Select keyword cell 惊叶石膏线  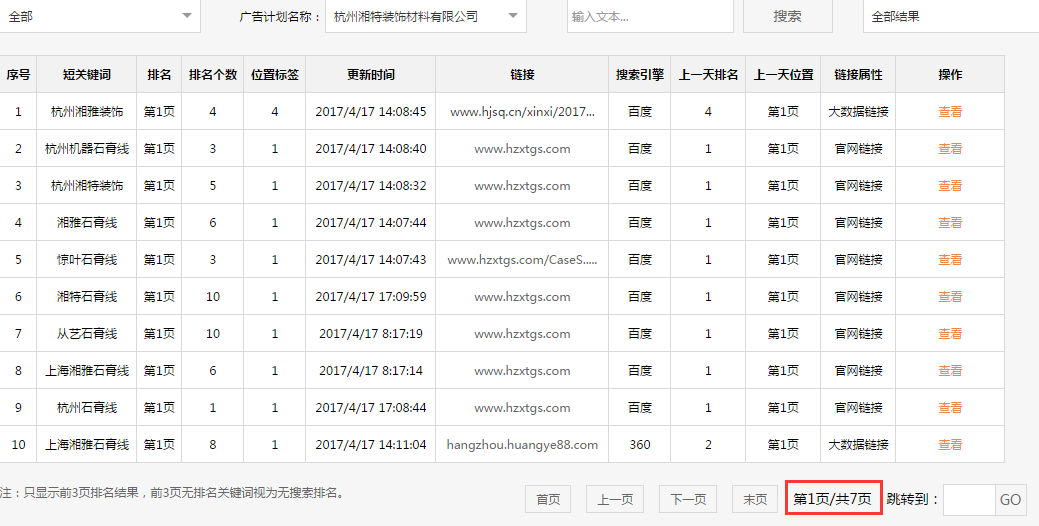(x=87, y=260)
